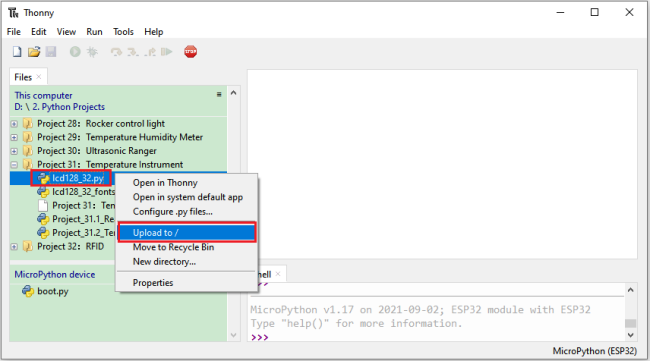Viewport: 650px width, 362px height.
Task: Select Upload to / in context menu
Action: pyautogui.click(x=187, y=233)
